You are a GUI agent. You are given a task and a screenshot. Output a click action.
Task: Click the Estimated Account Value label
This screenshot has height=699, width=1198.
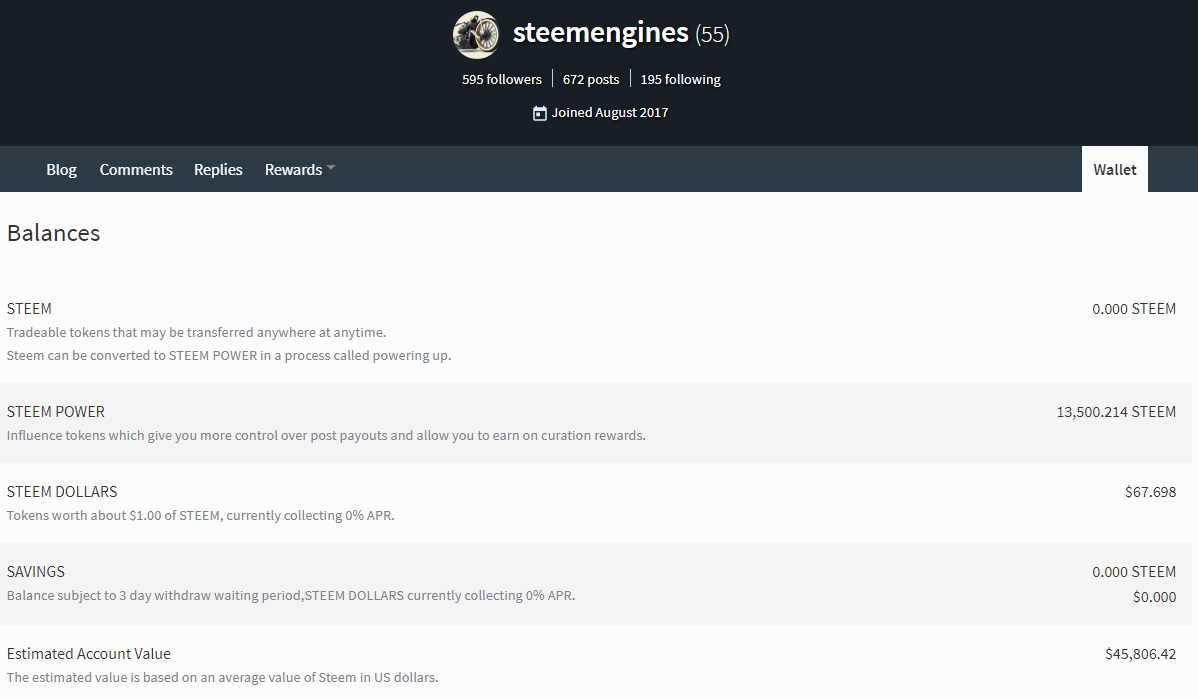click(x=89, y=654)
